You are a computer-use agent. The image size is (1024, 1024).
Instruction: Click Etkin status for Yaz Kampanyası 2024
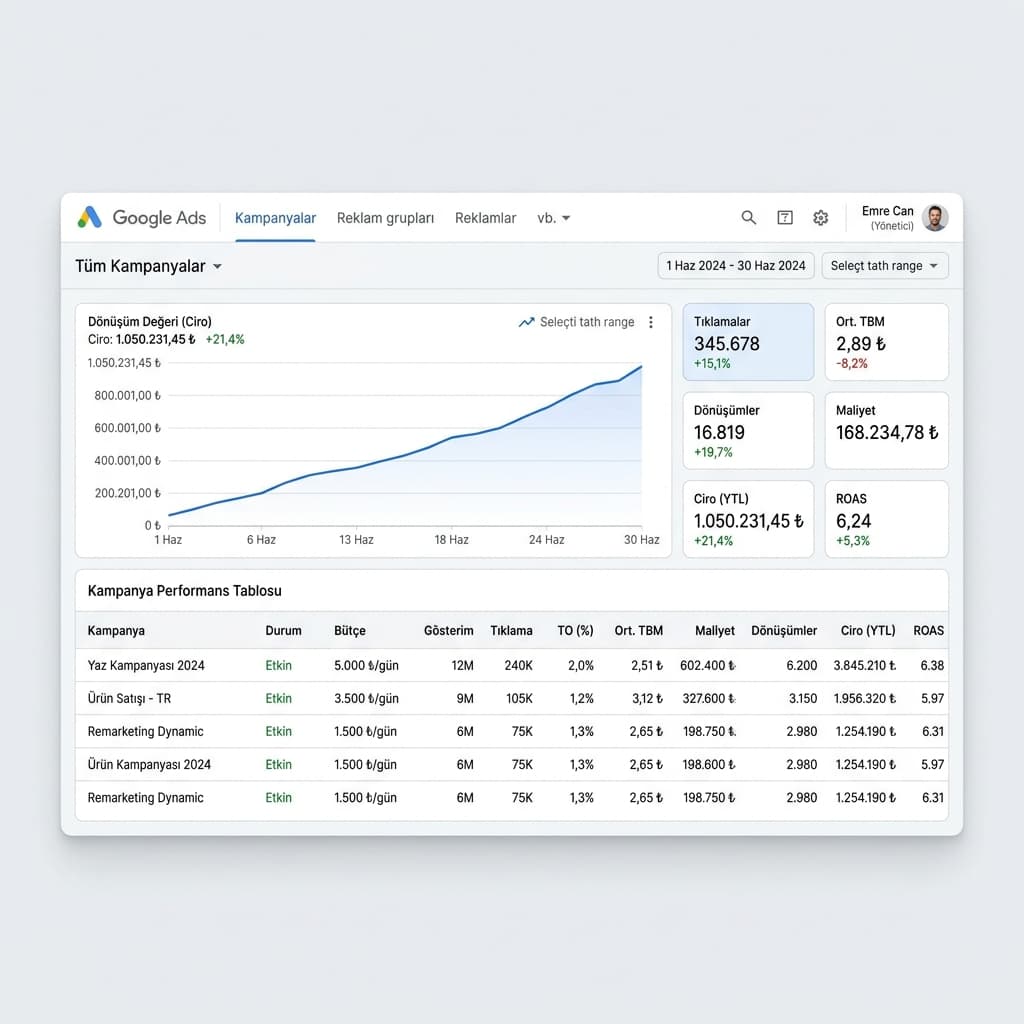(278, 665)
